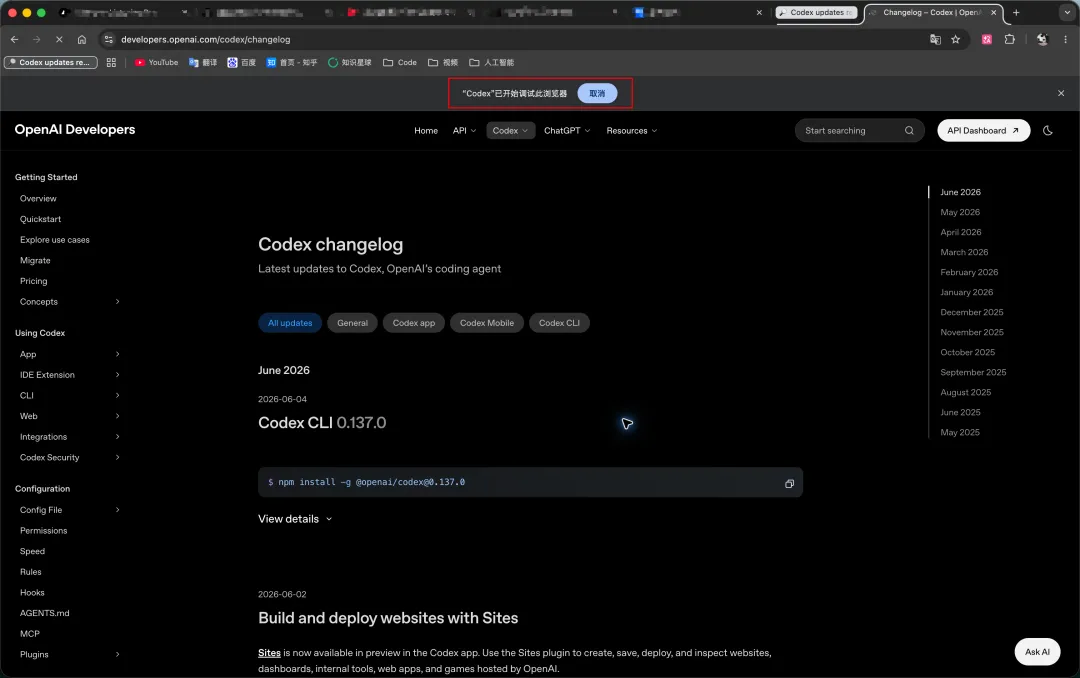This screenshot has width=1080, height=678.
Task: Jump to August 2025 in timeline
Action: pyautogui.click(x=966, y=392)
